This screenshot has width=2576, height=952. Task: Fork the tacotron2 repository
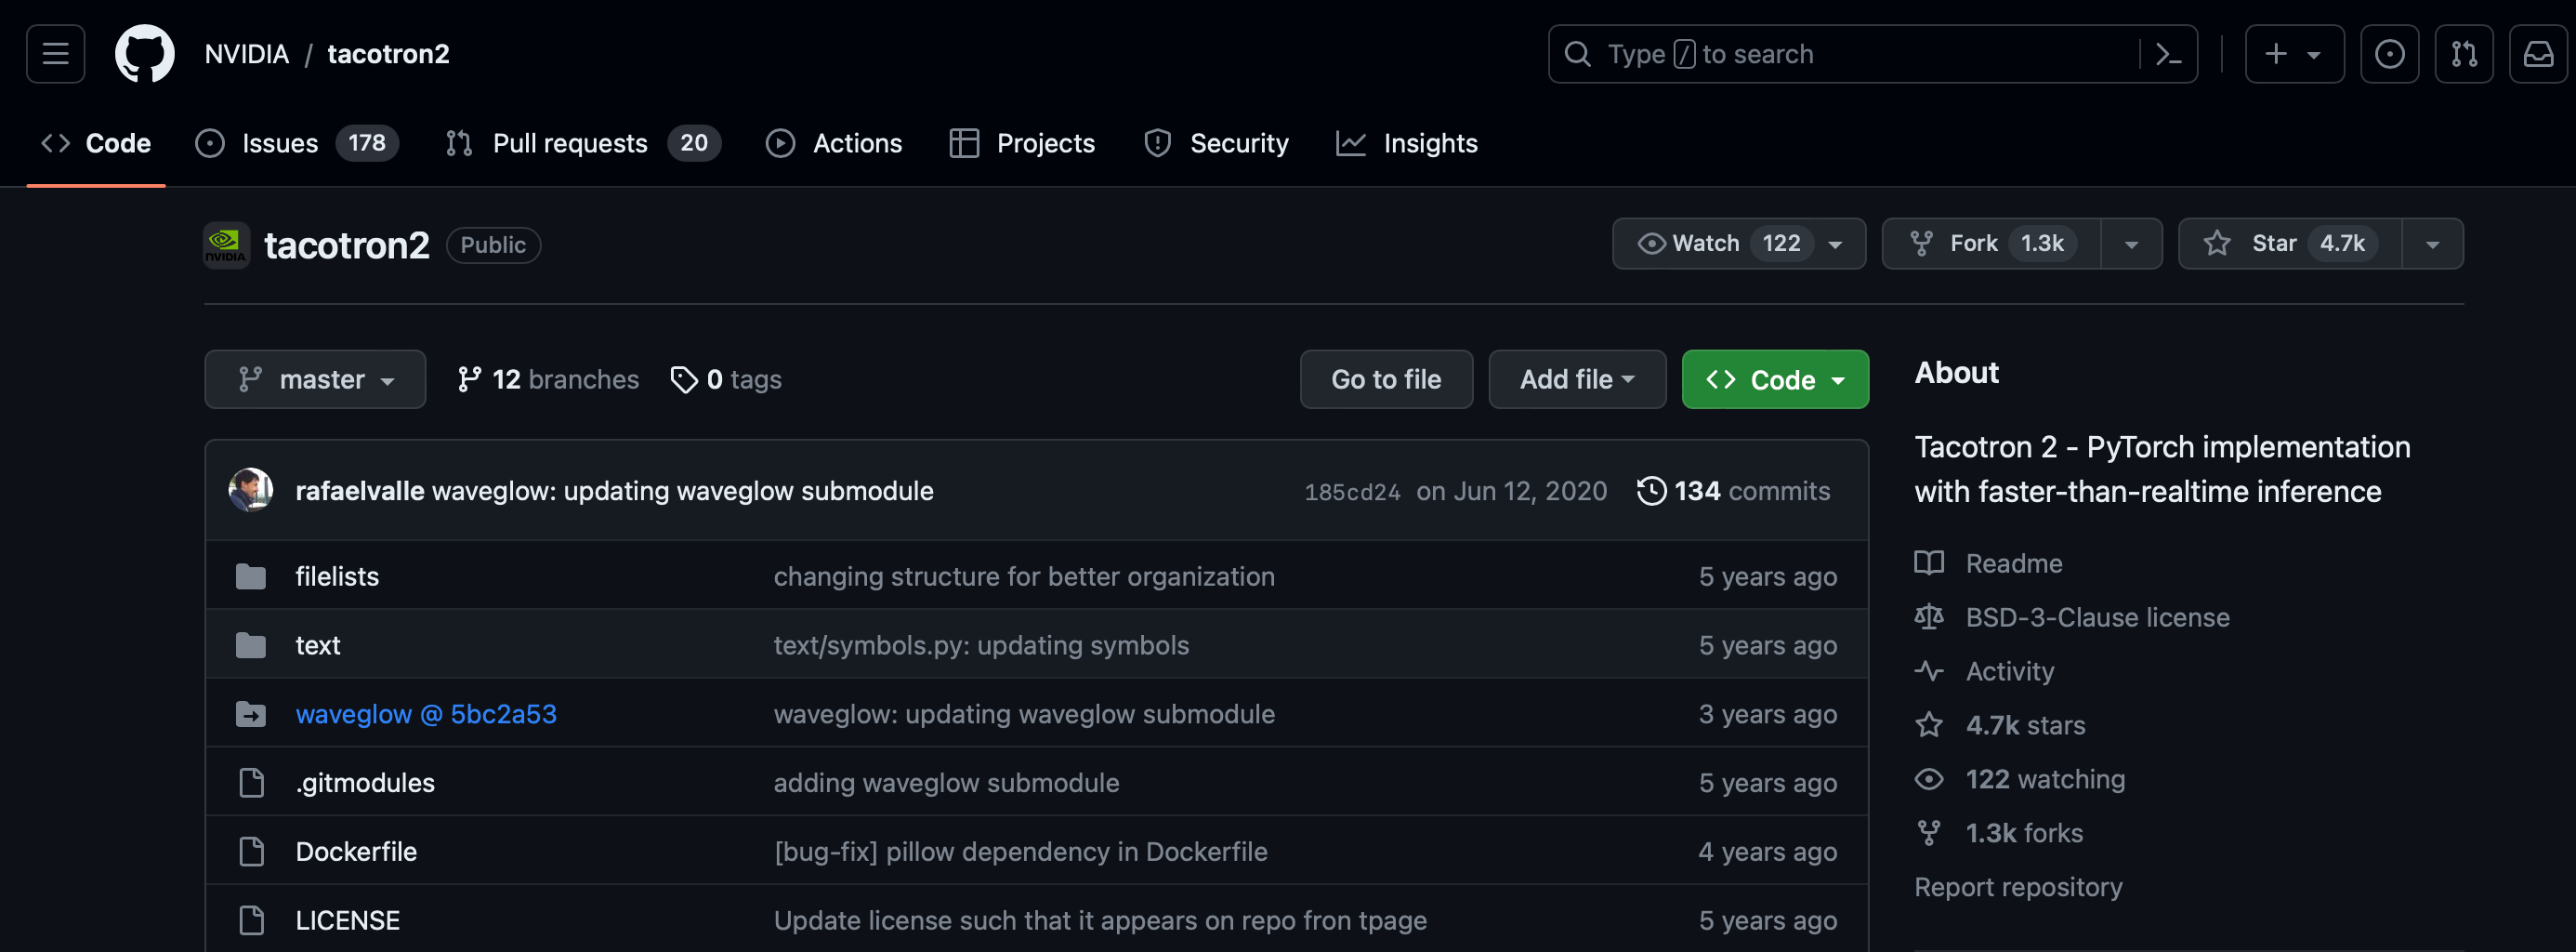(x=1991, y=244)
